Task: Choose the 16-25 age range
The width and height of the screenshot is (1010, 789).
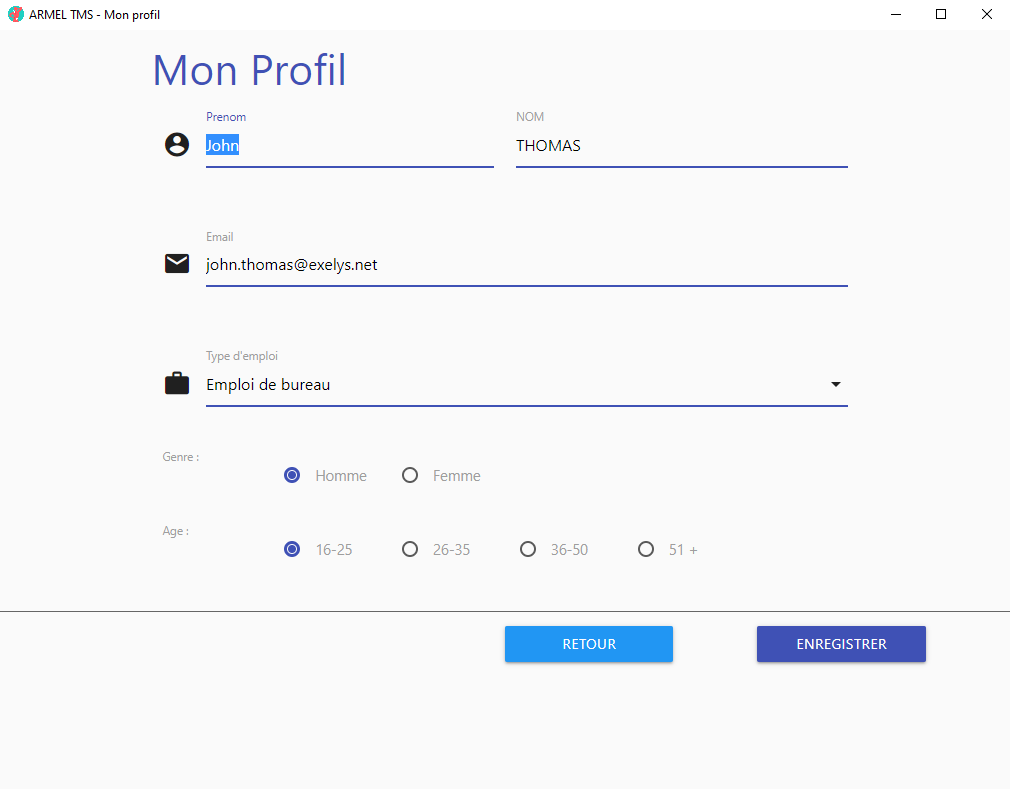Action: coord(292,549)
